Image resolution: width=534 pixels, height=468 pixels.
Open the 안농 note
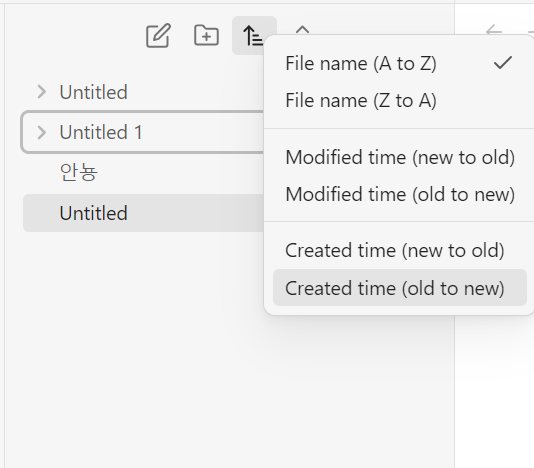pos(143,172)
